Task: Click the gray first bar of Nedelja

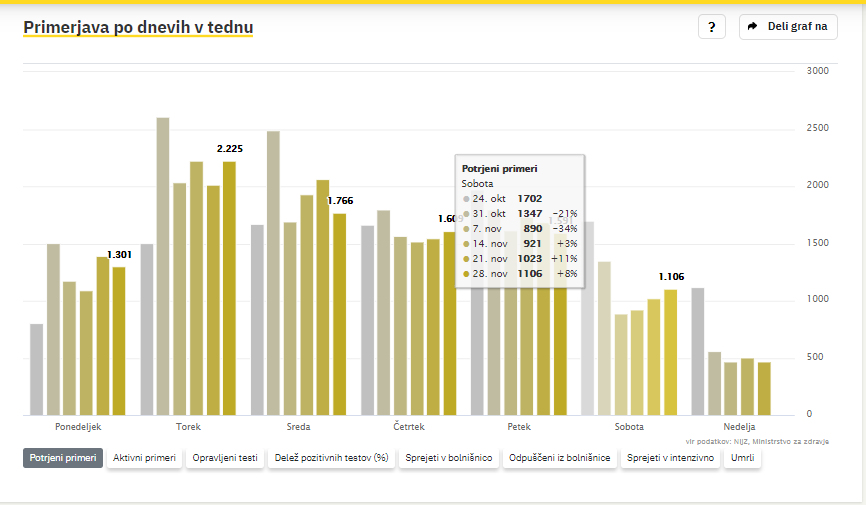Action: [698, 351]
